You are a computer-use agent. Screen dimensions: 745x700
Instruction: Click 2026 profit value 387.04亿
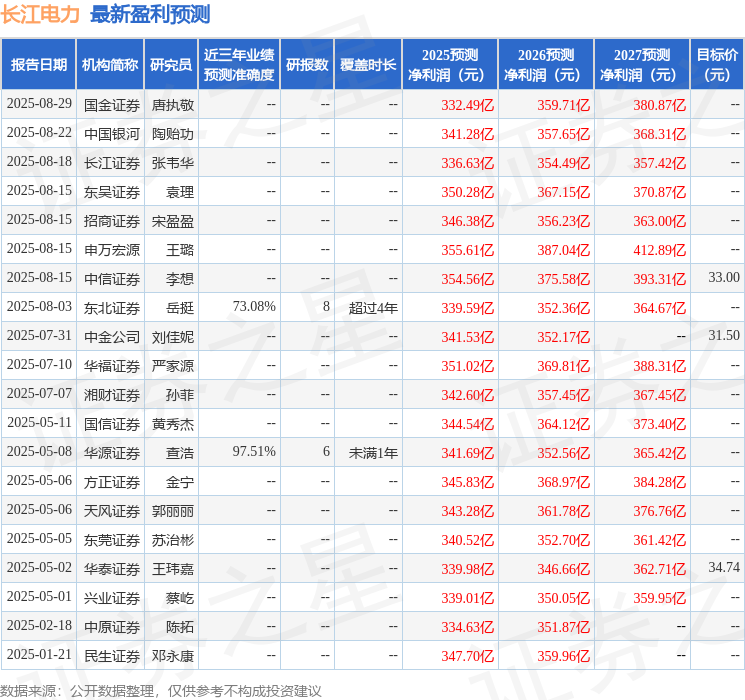(564, 250)
